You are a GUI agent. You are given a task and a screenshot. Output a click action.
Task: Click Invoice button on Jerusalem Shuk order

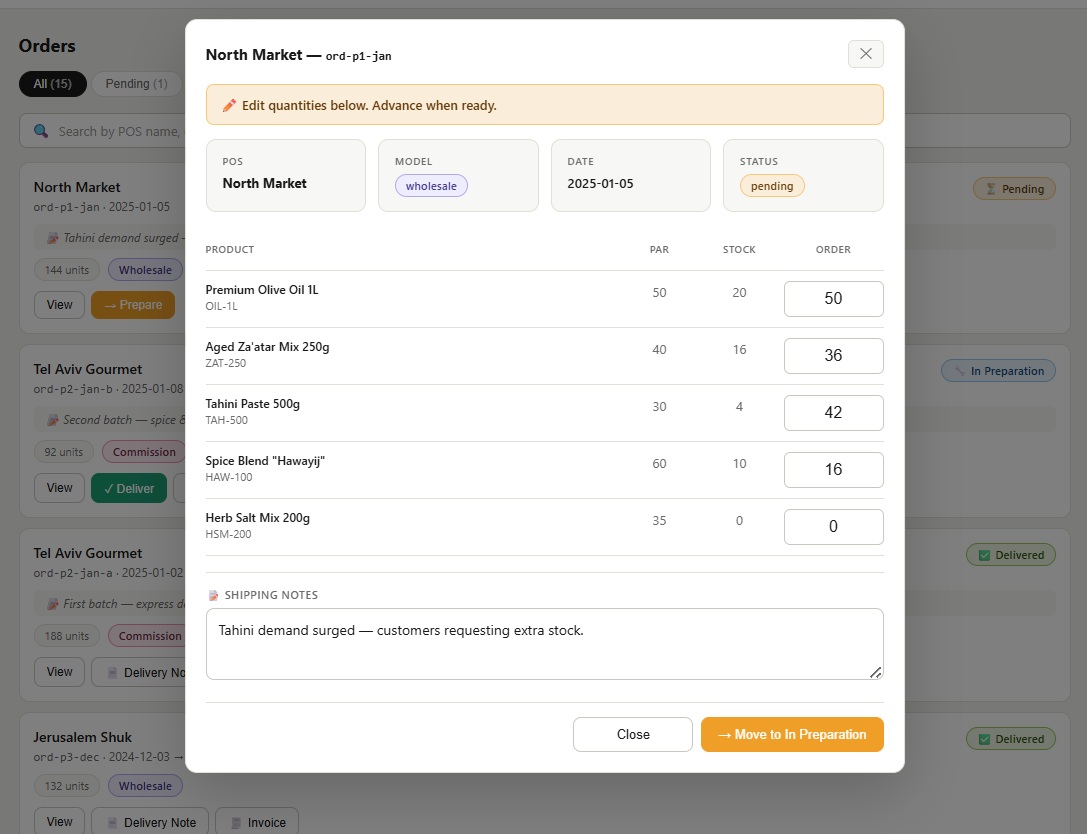pyautogui.click(x=257, y=822)
